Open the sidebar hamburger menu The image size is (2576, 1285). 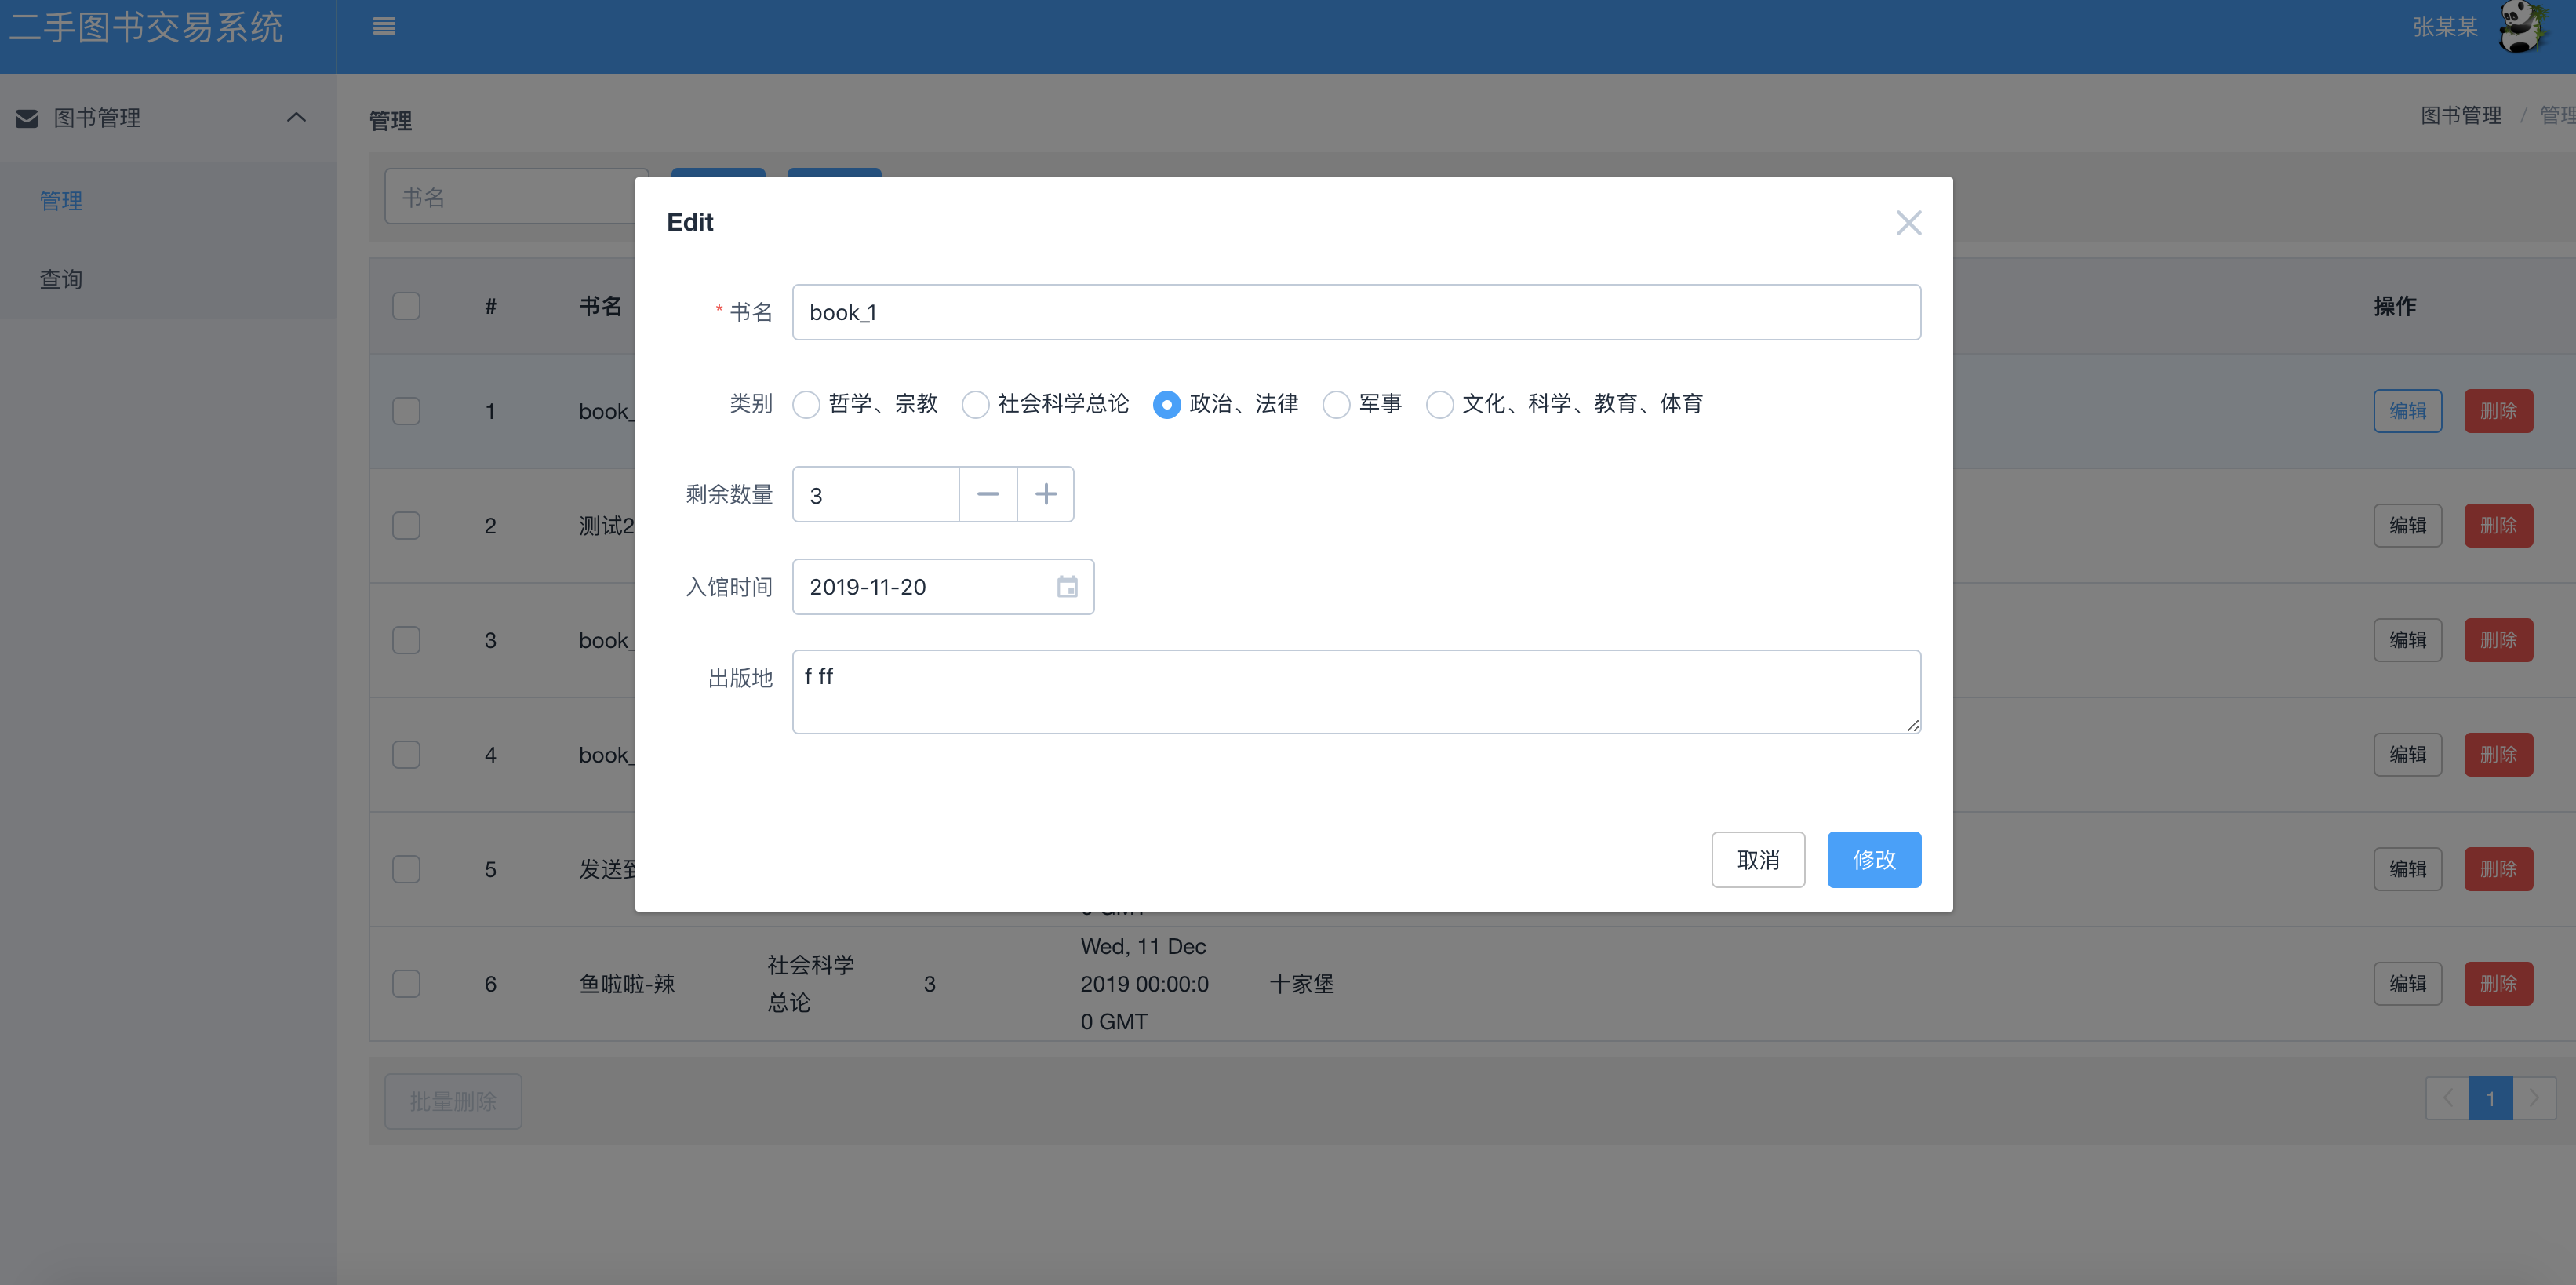pos(383,25)
